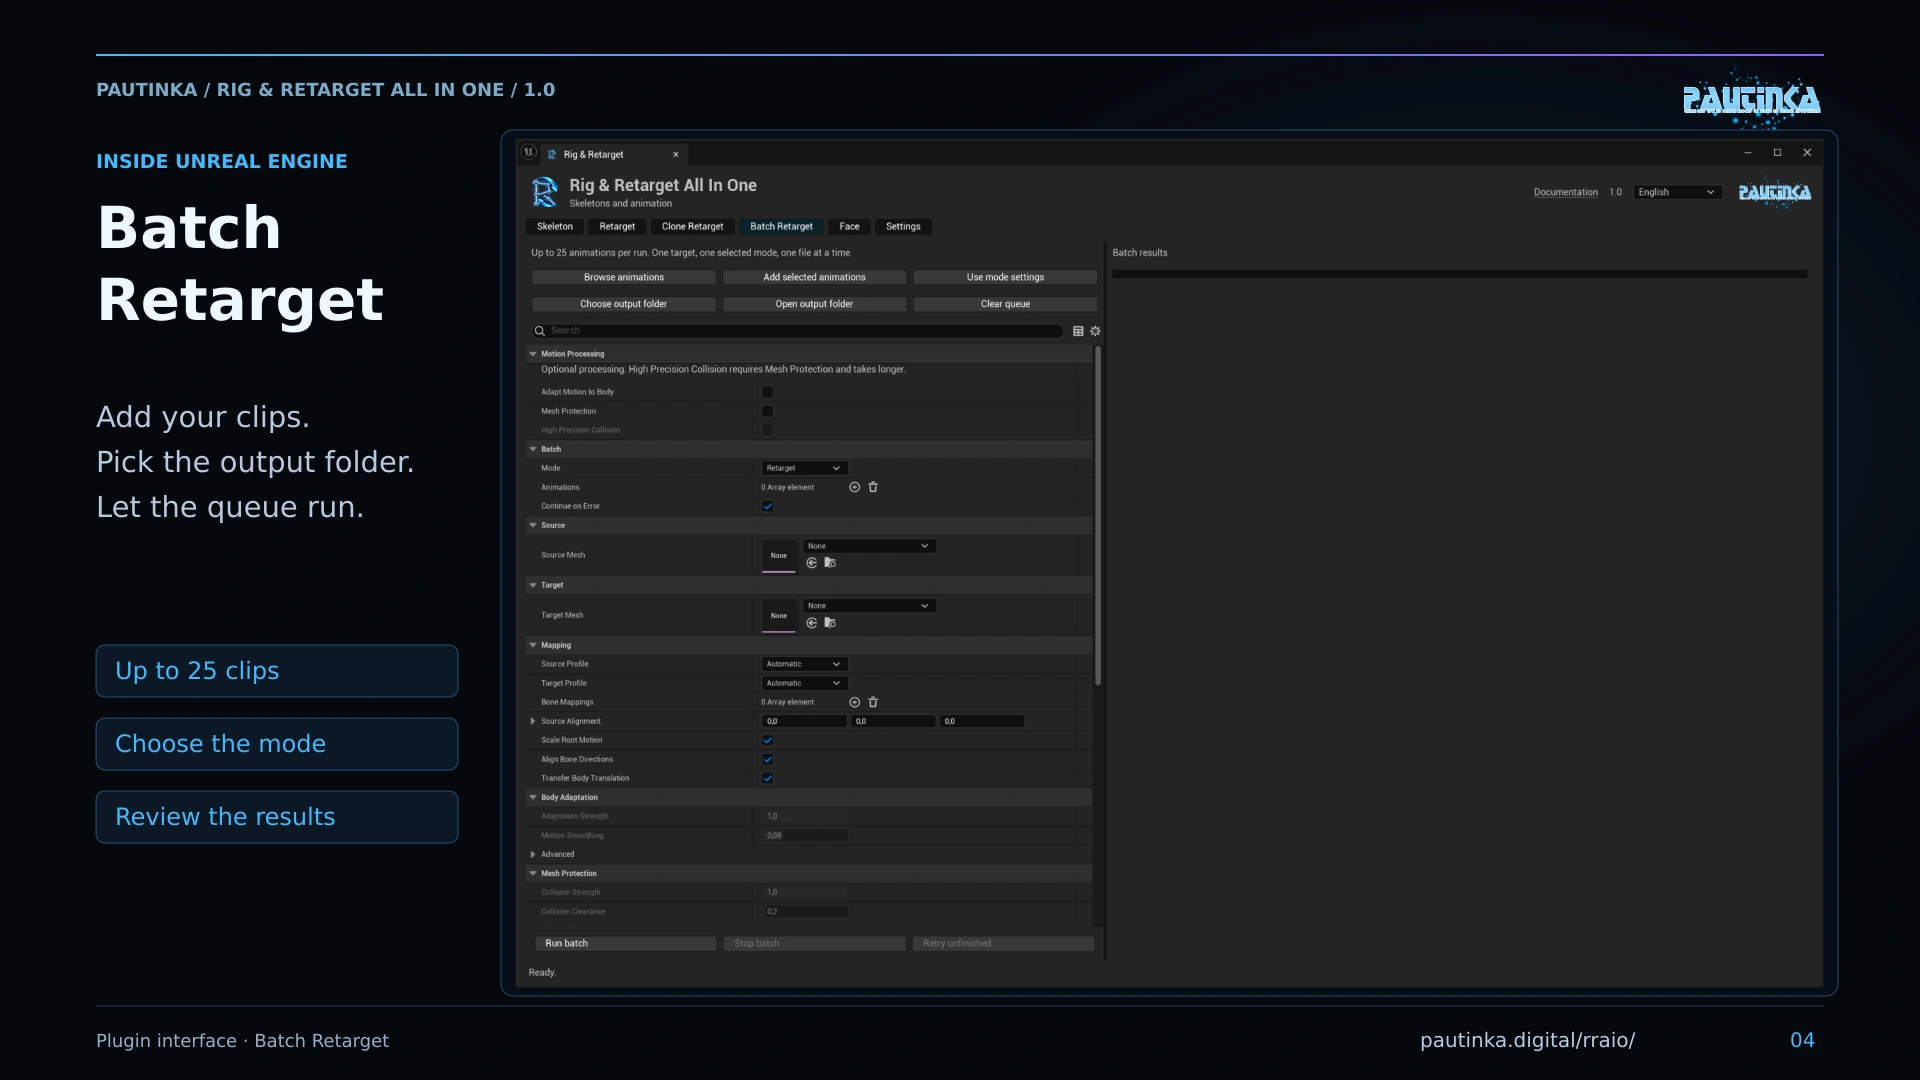Image resolution: width=1920 pixels, height=1080 pixels.
Task: Open the Settings tab
Action: (903, 227)
